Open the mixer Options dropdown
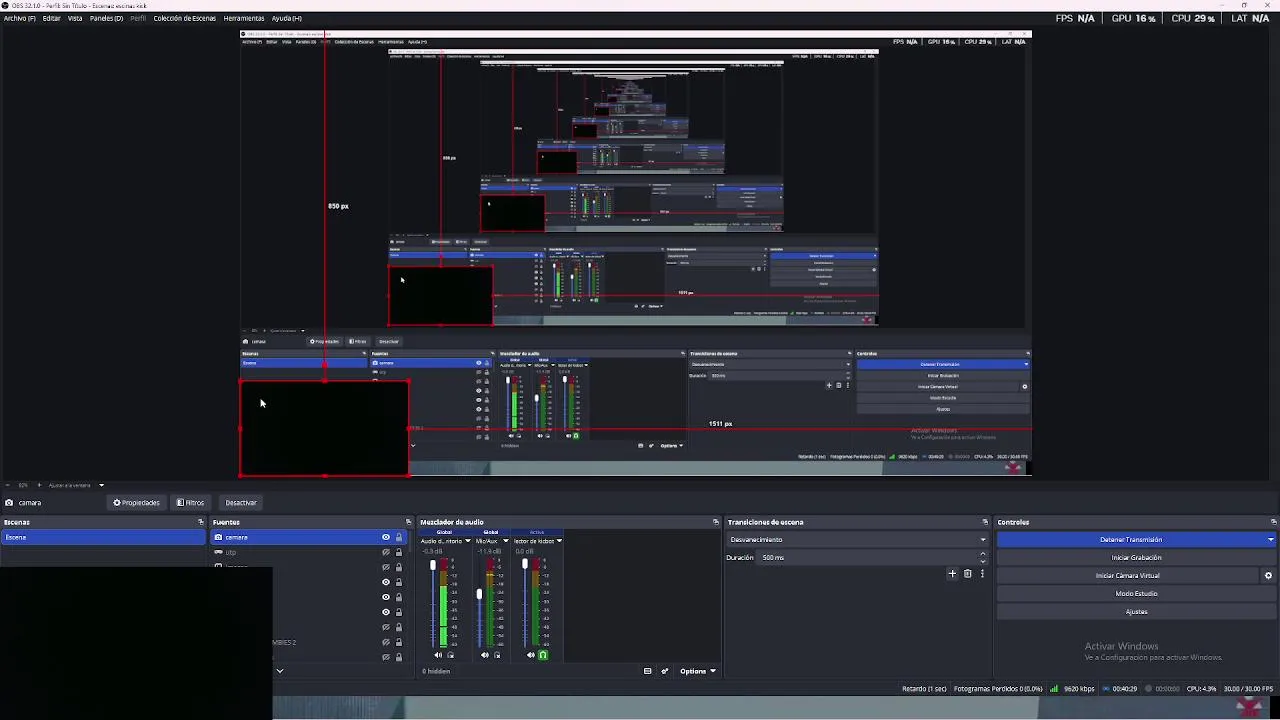 tap(697, 671)
